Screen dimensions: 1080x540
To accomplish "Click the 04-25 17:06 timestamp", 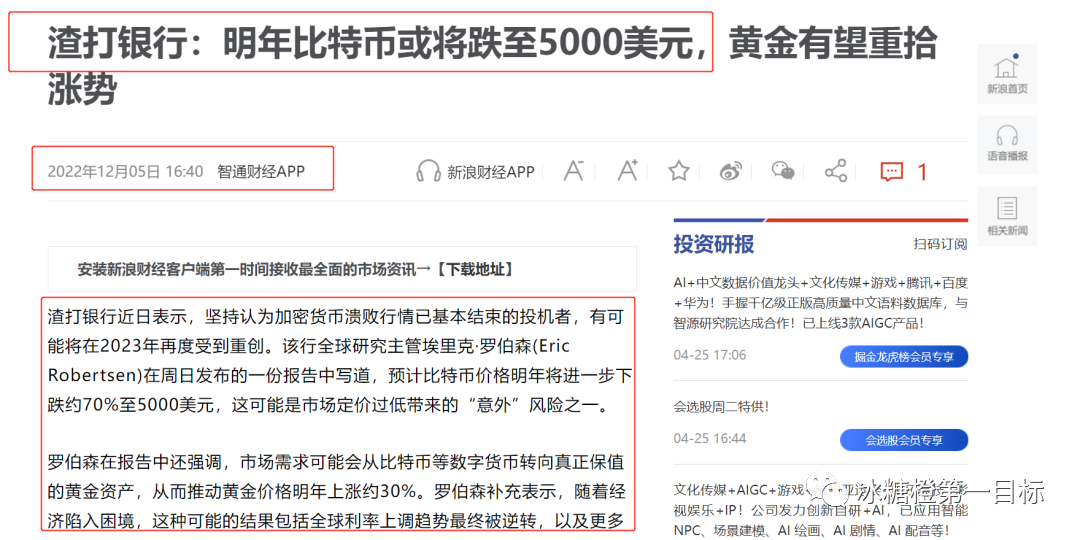I will [x=709, y=355].
